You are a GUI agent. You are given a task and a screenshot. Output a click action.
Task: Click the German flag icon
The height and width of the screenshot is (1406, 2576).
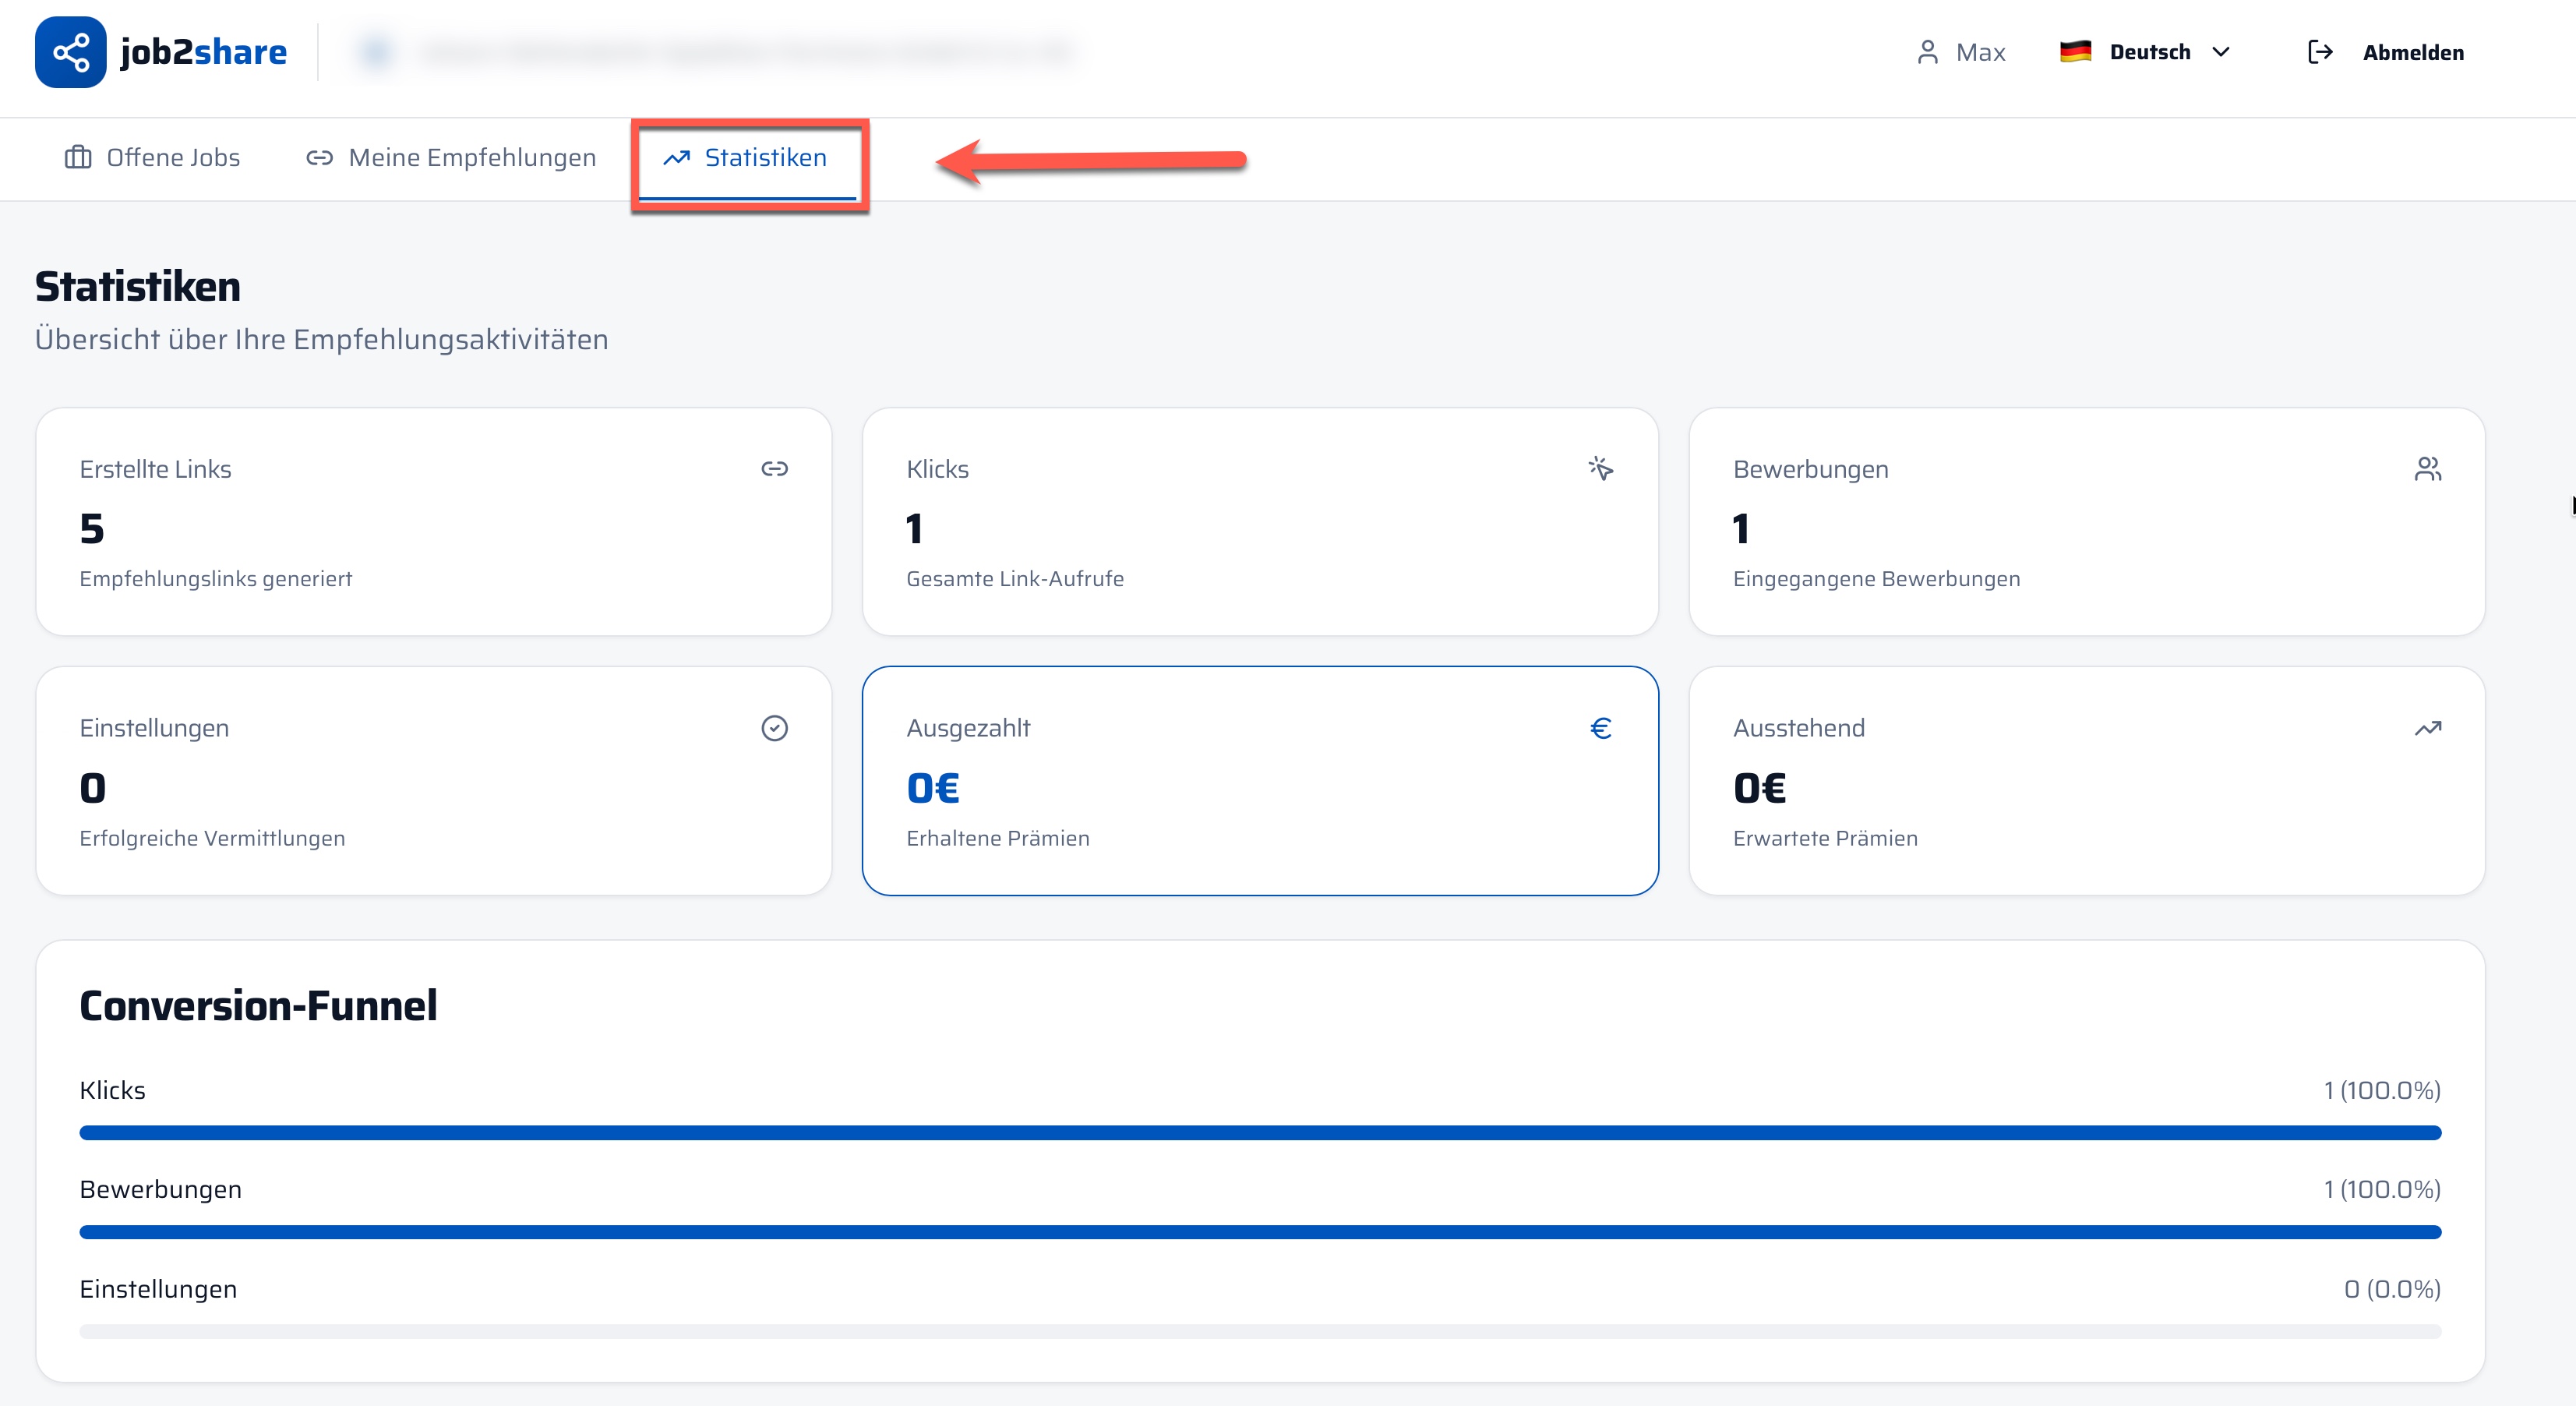coord(2075,52)
